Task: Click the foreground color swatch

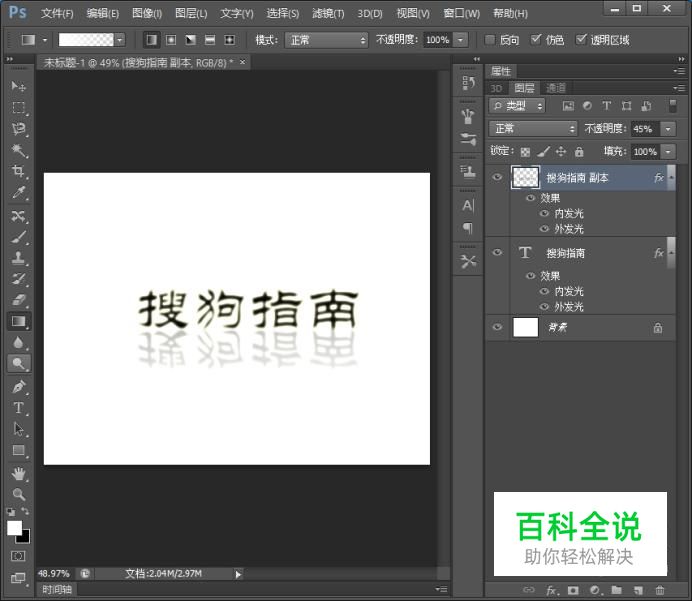Action: click(15, 528)
